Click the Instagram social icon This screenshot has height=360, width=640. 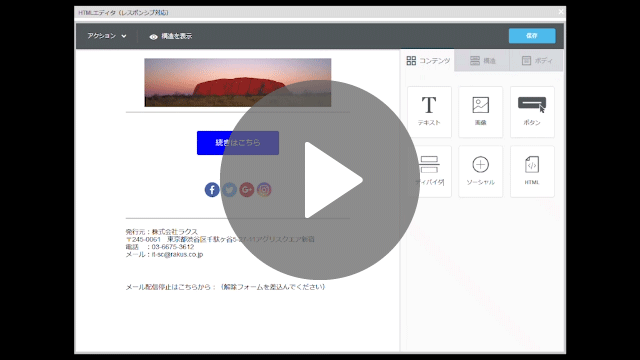(264, 190)
